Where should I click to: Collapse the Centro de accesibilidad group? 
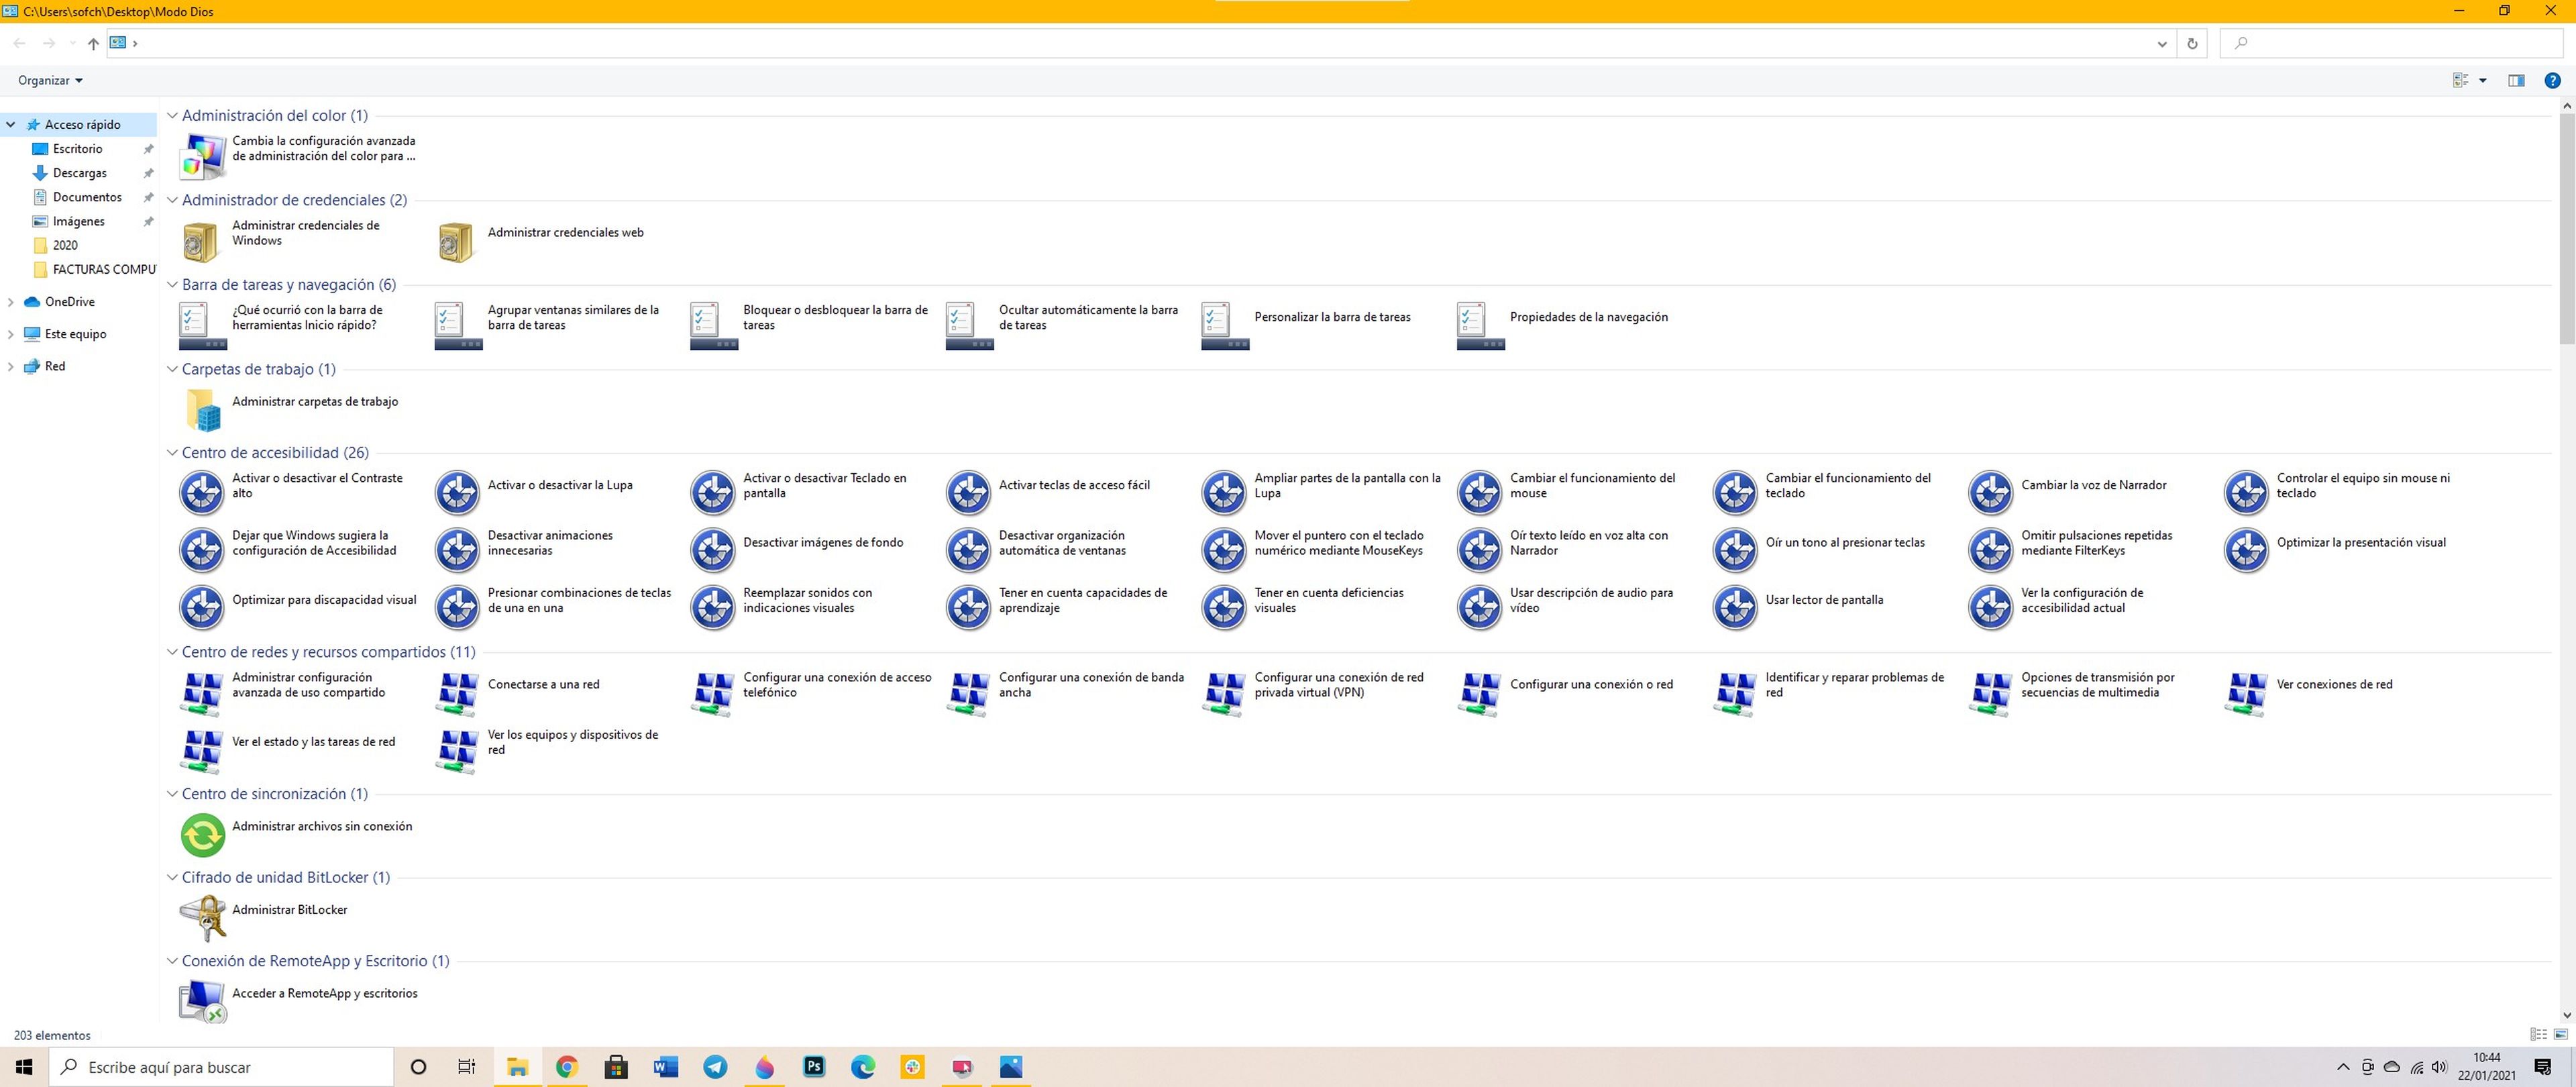(x=172, y=453)
